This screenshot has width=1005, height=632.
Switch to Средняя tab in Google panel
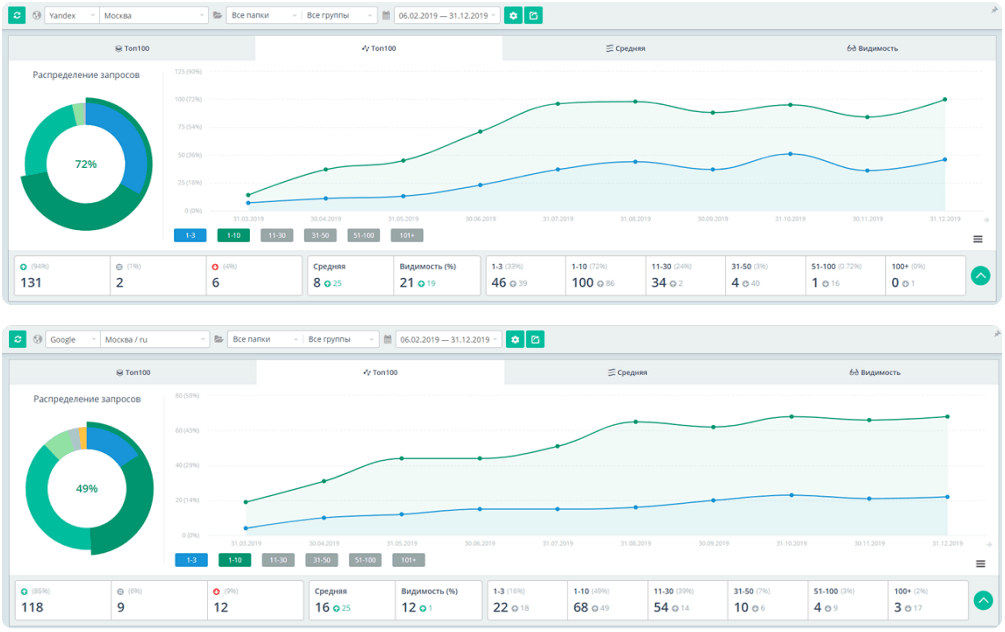coord(627,372)
